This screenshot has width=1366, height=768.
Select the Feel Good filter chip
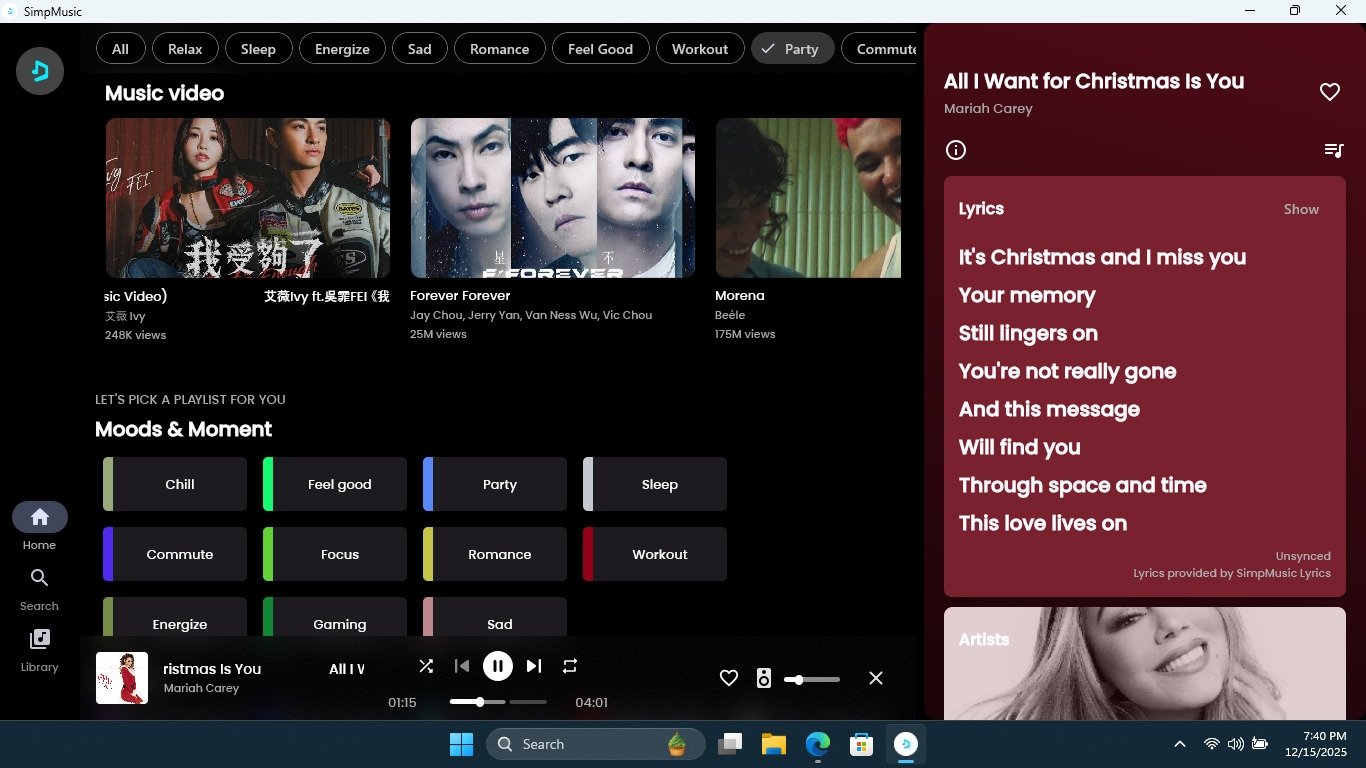[600, 49]
